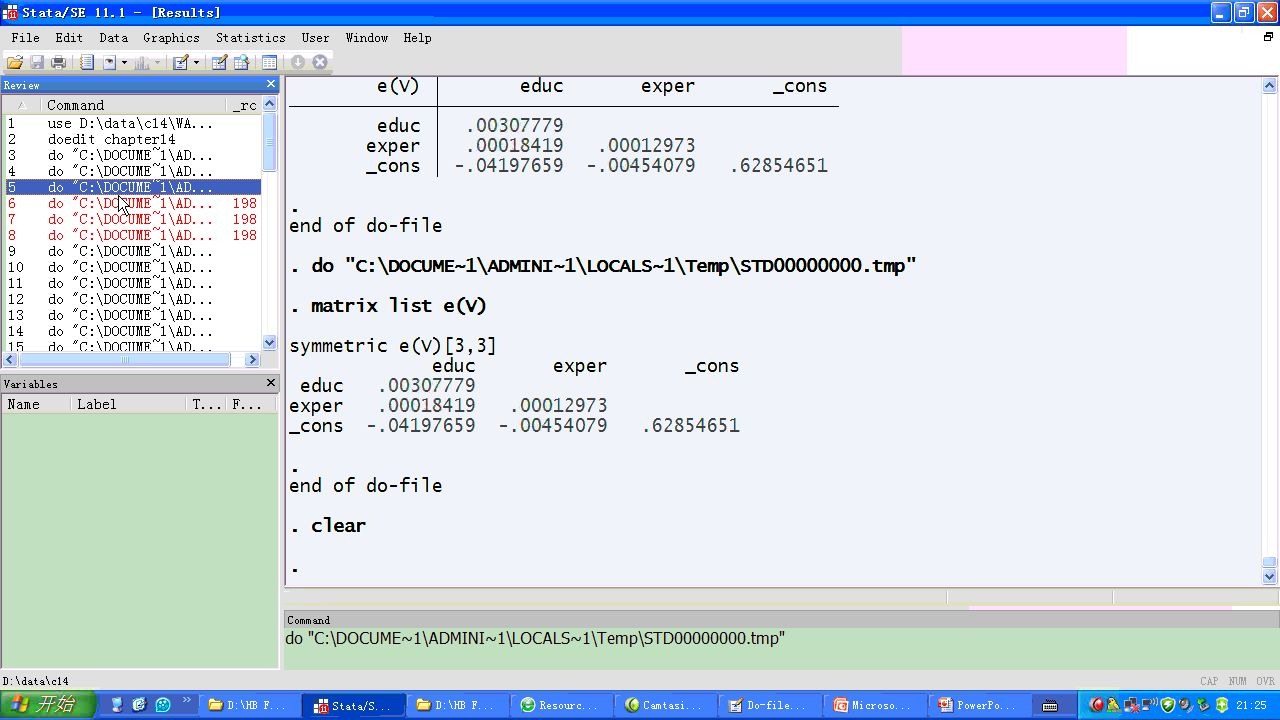The height and width of the screenshot is (720, 1280).
Task: Click the Restore Down button of Results window
Action: tap(1268, 37)
